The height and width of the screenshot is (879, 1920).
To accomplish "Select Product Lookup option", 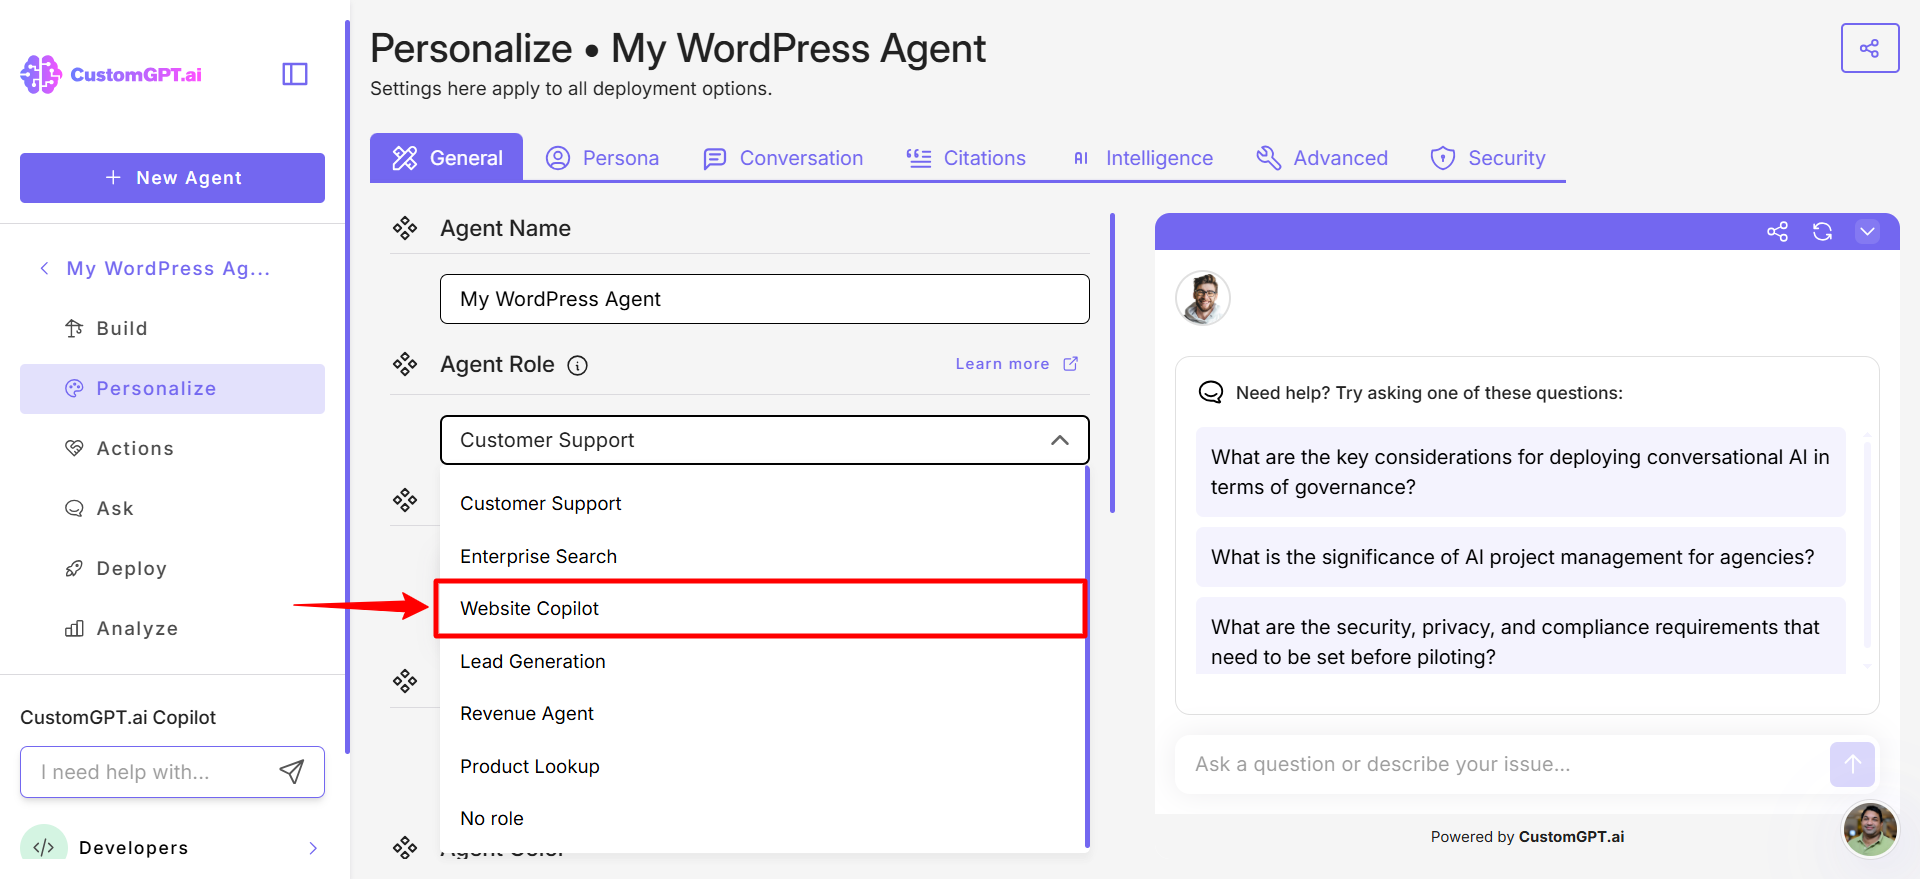I will coord(762,767).
